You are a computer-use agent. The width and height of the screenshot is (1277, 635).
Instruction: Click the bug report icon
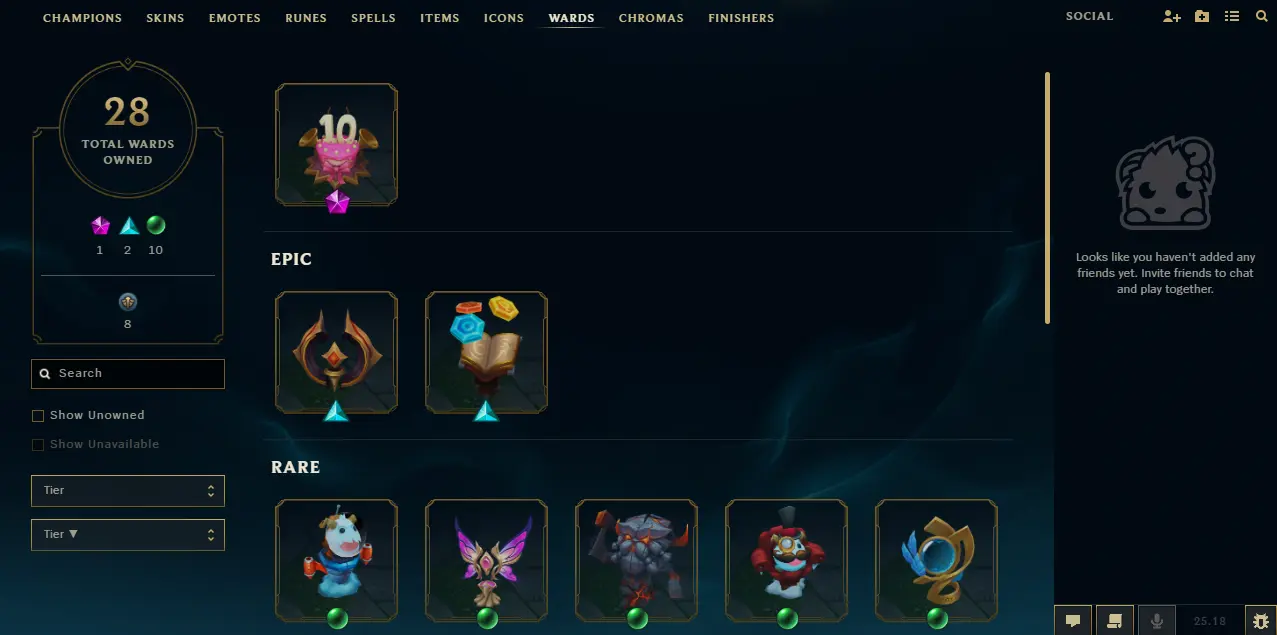point(1261,620)
